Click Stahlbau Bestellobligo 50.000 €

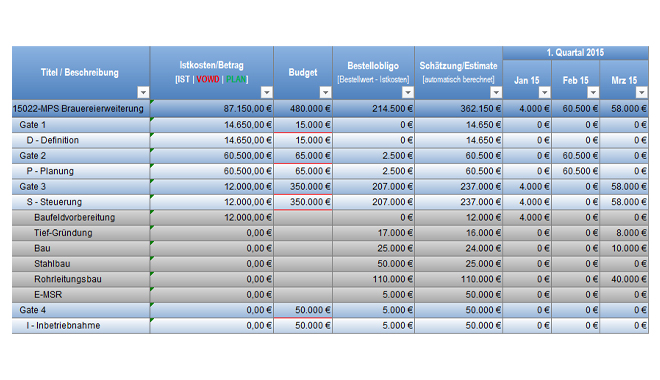coord(373,264)
